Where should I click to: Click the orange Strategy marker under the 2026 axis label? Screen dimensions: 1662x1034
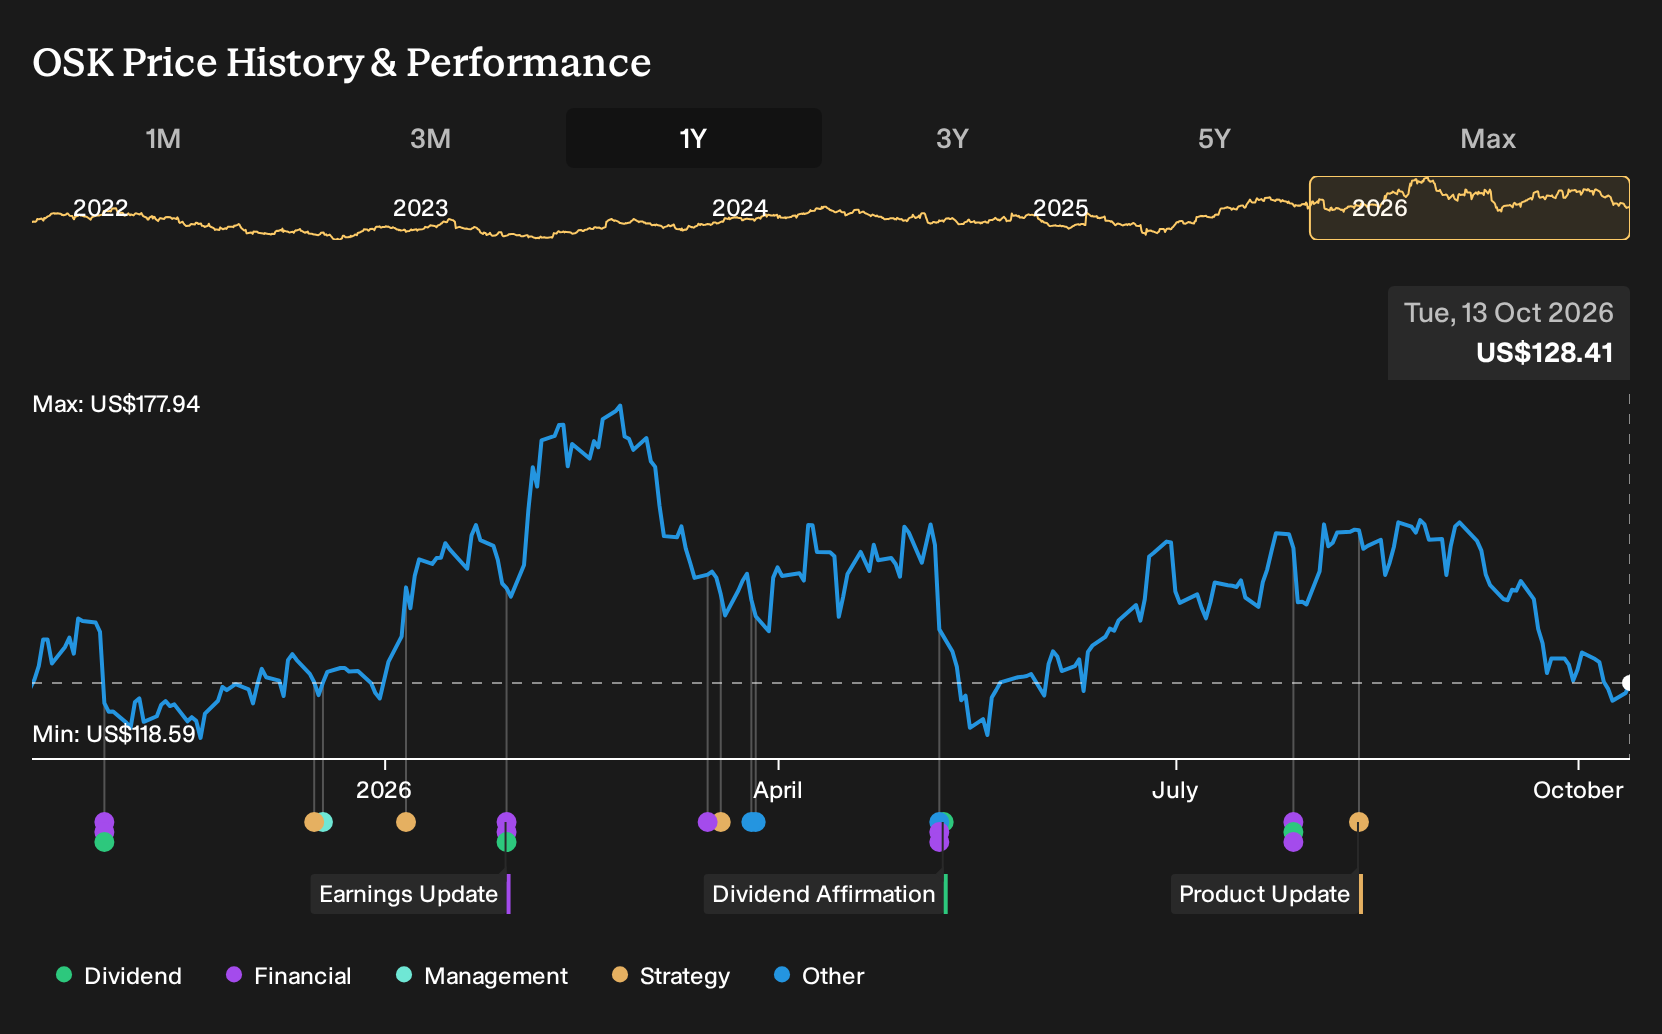[406, 822]
